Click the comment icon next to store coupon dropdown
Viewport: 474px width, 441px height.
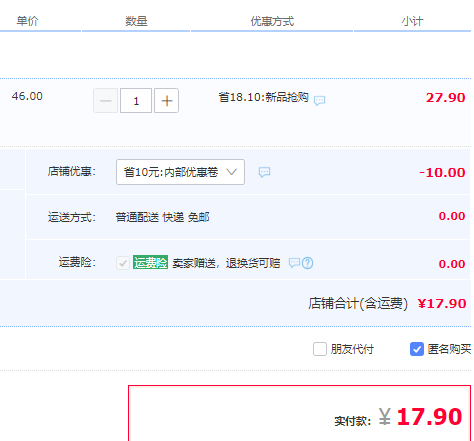point(264,172)
